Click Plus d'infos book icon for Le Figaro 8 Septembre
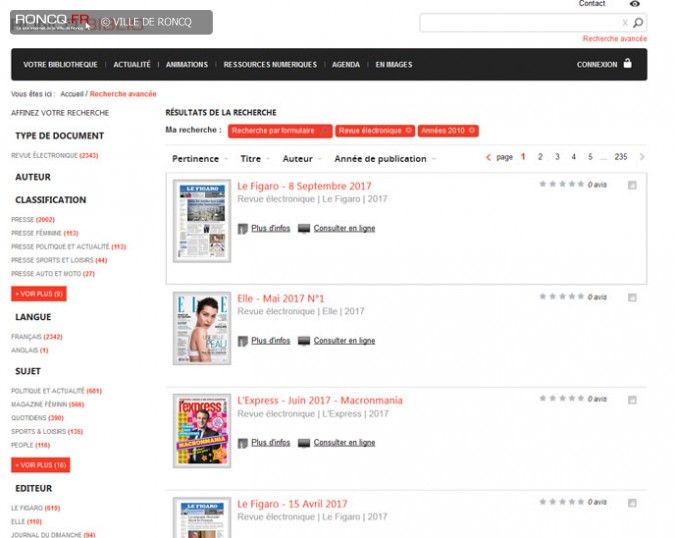Image resolution: width=675 pixels, height=538 pixels. 243,229
